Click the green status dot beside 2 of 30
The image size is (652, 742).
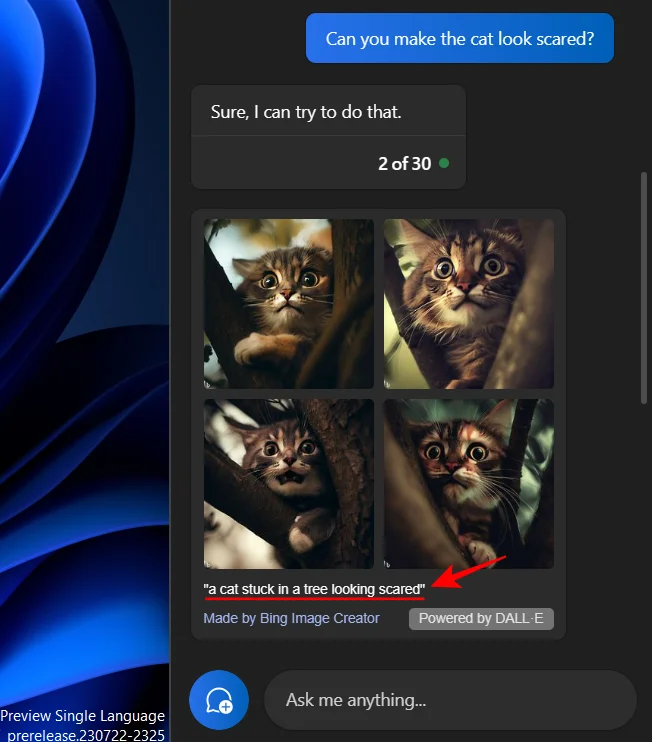(444, 163)
